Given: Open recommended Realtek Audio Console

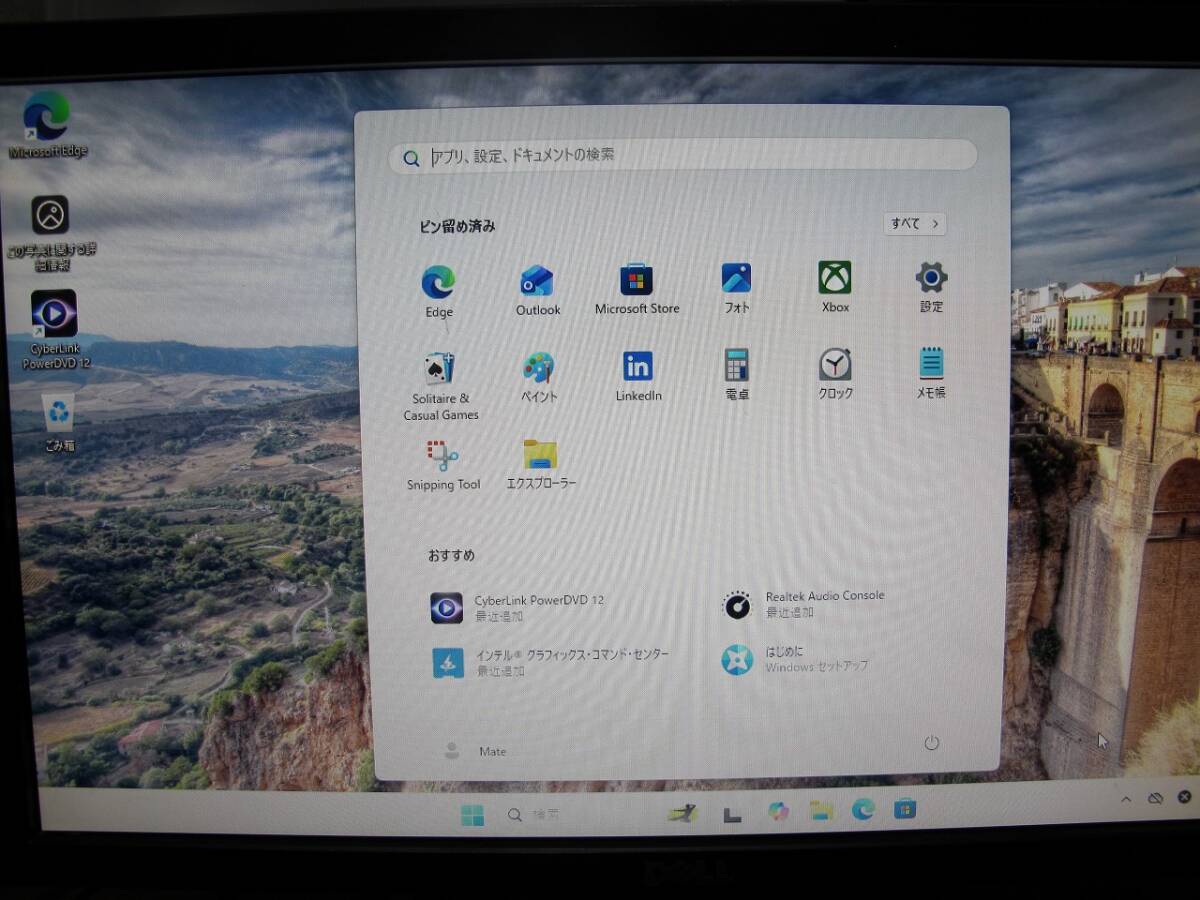Looking at the screenshot, I should [805, 603].
